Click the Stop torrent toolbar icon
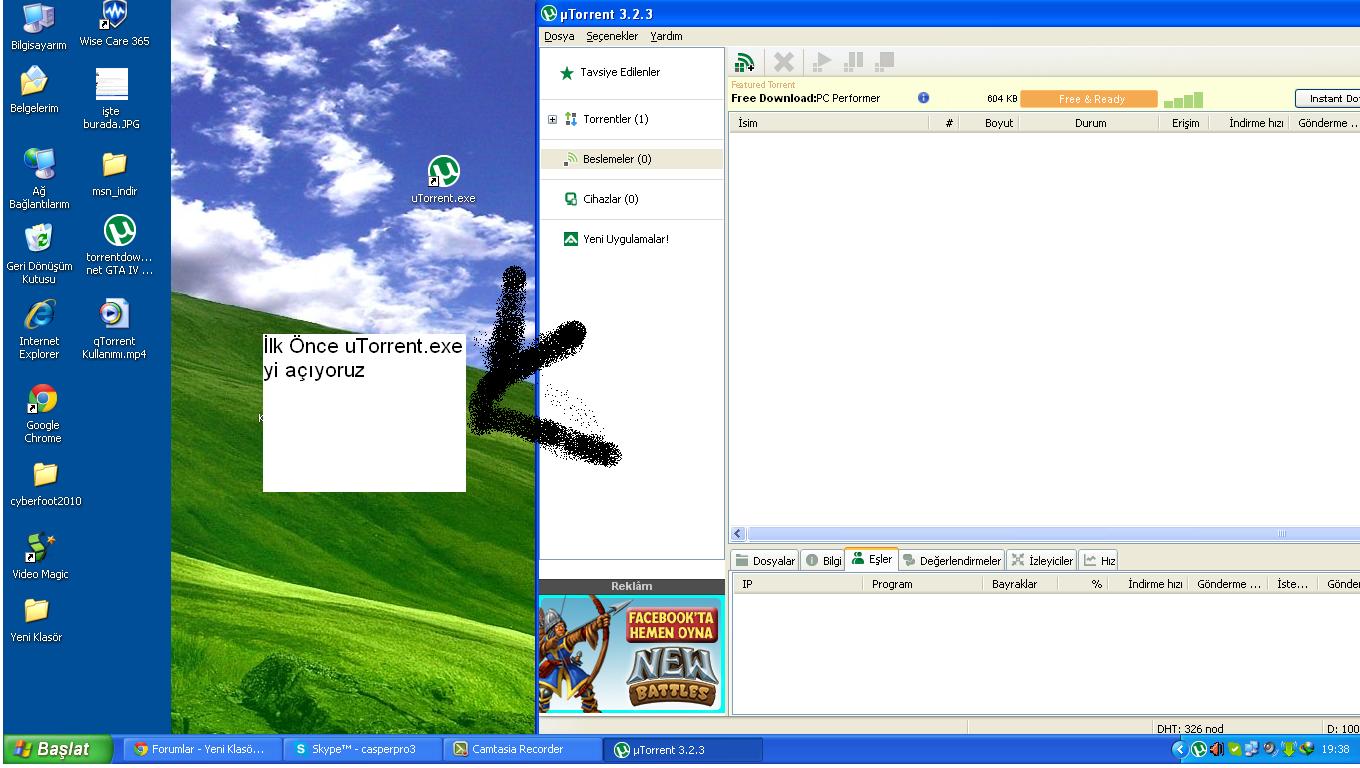 tap(883, 63)
